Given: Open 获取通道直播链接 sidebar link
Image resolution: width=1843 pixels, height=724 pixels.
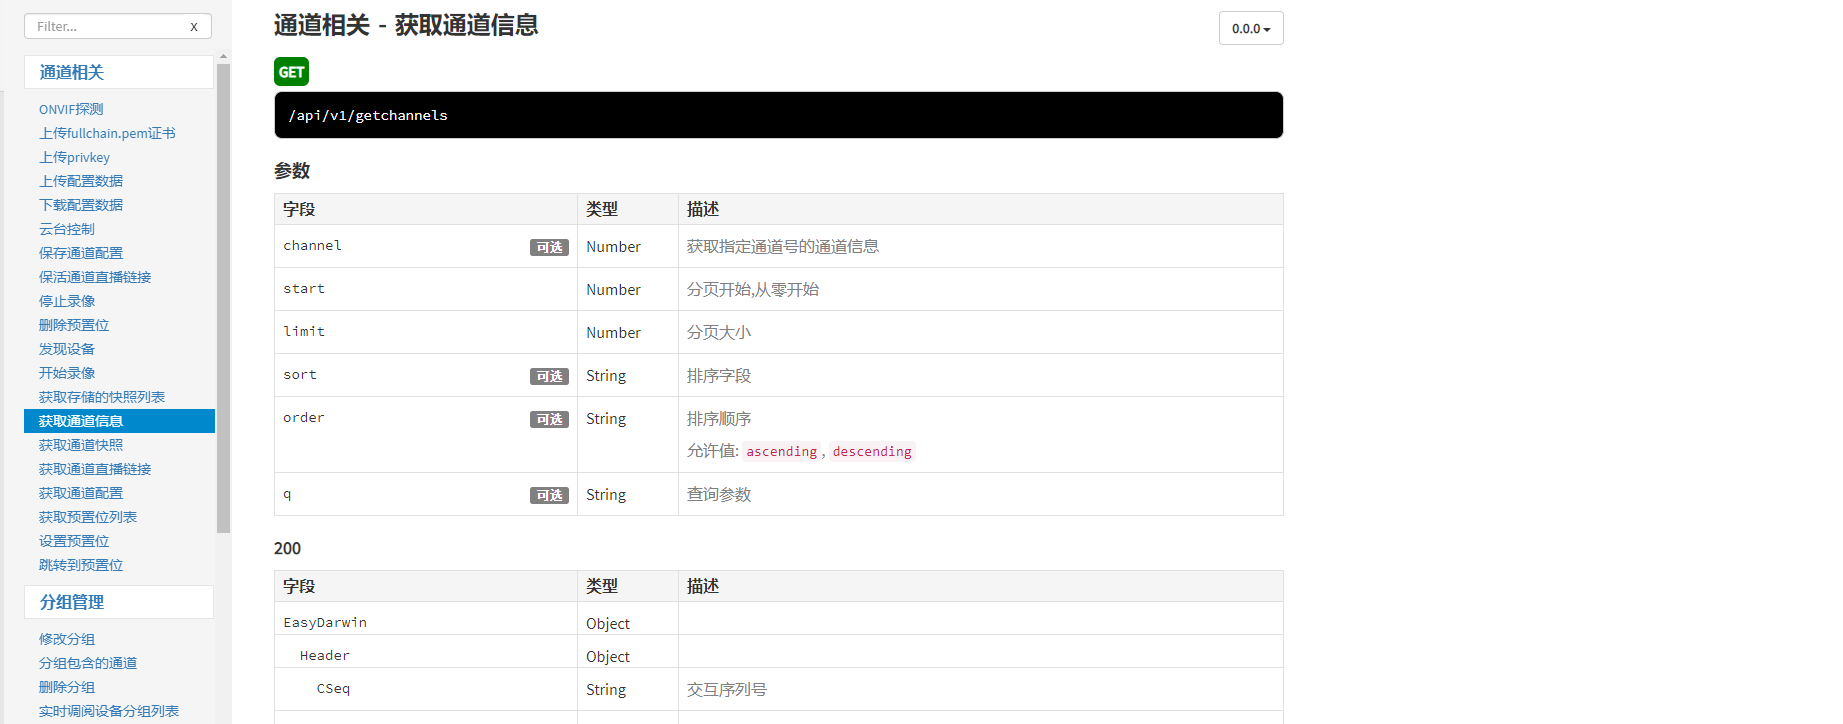Looking at the screenshot, I should click(95, 469).
